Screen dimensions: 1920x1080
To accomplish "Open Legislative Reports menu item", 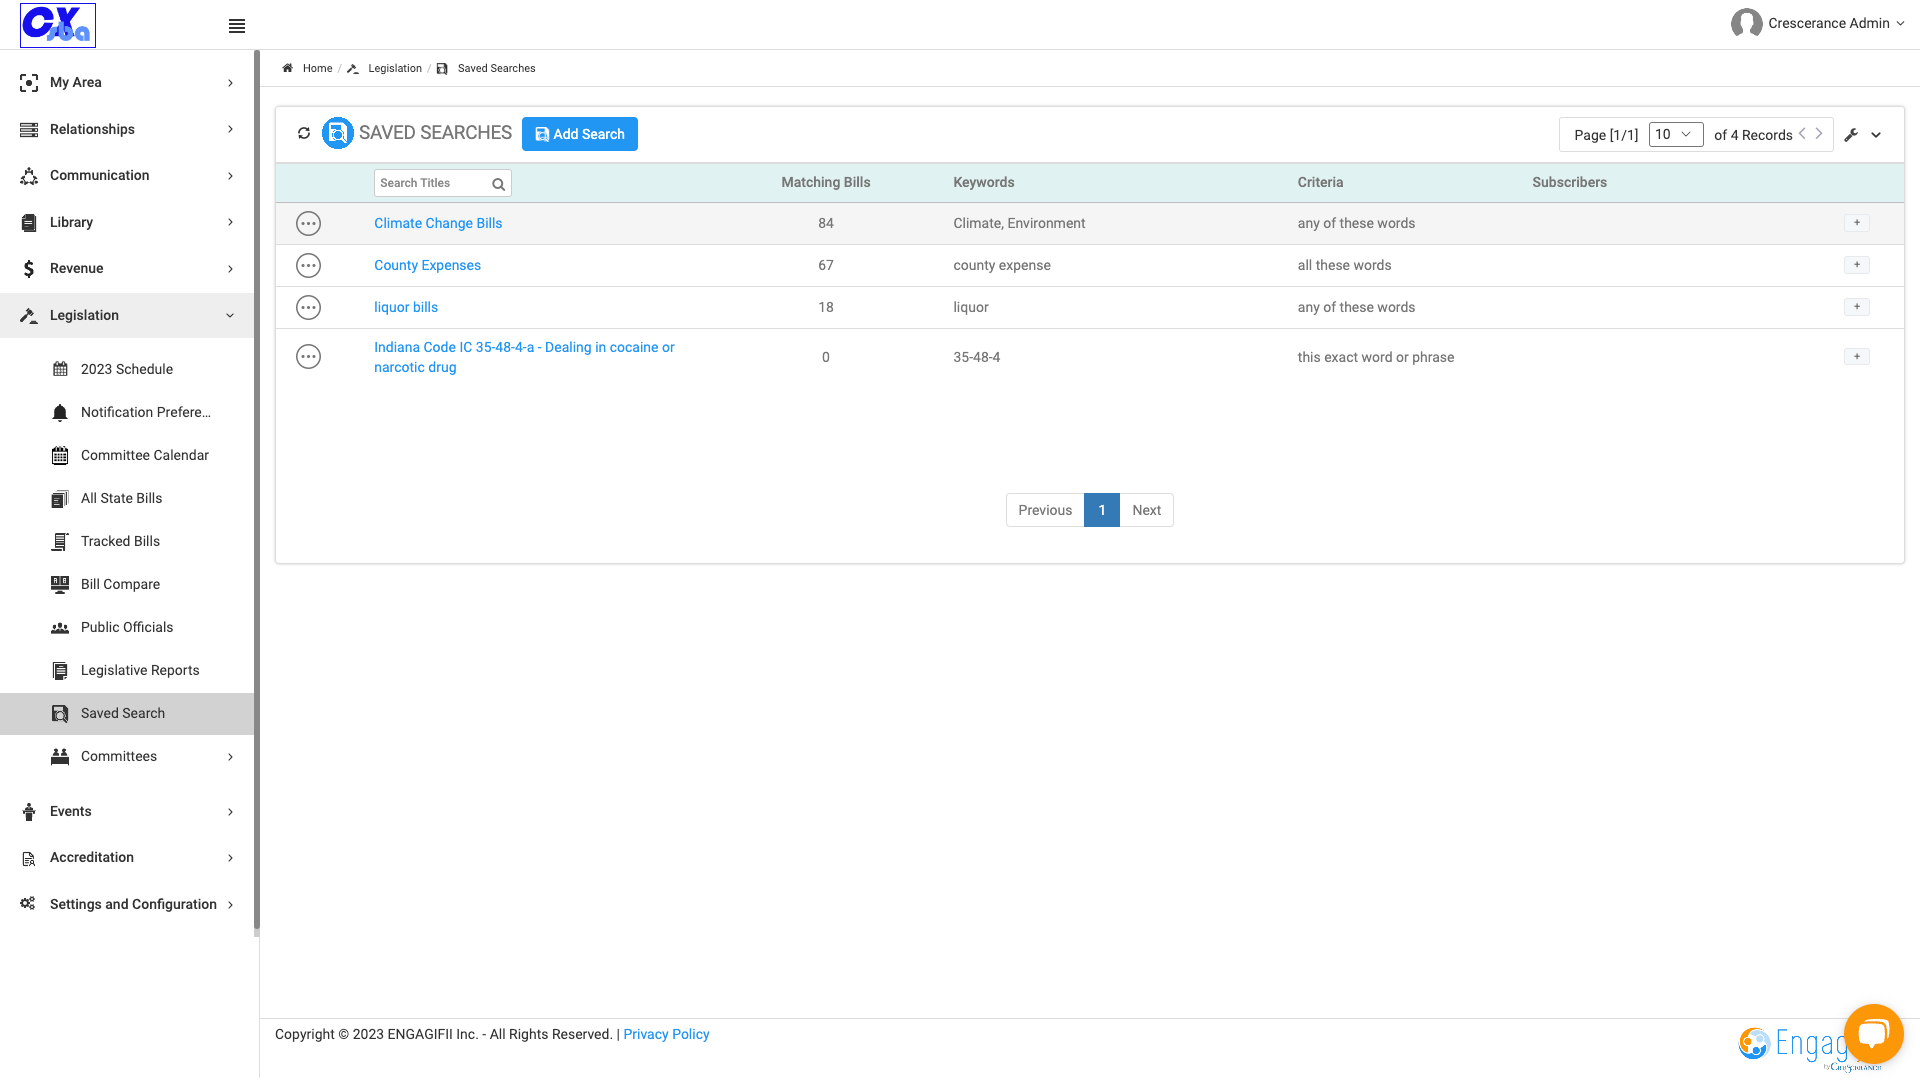I will click(x=127, y=670).
